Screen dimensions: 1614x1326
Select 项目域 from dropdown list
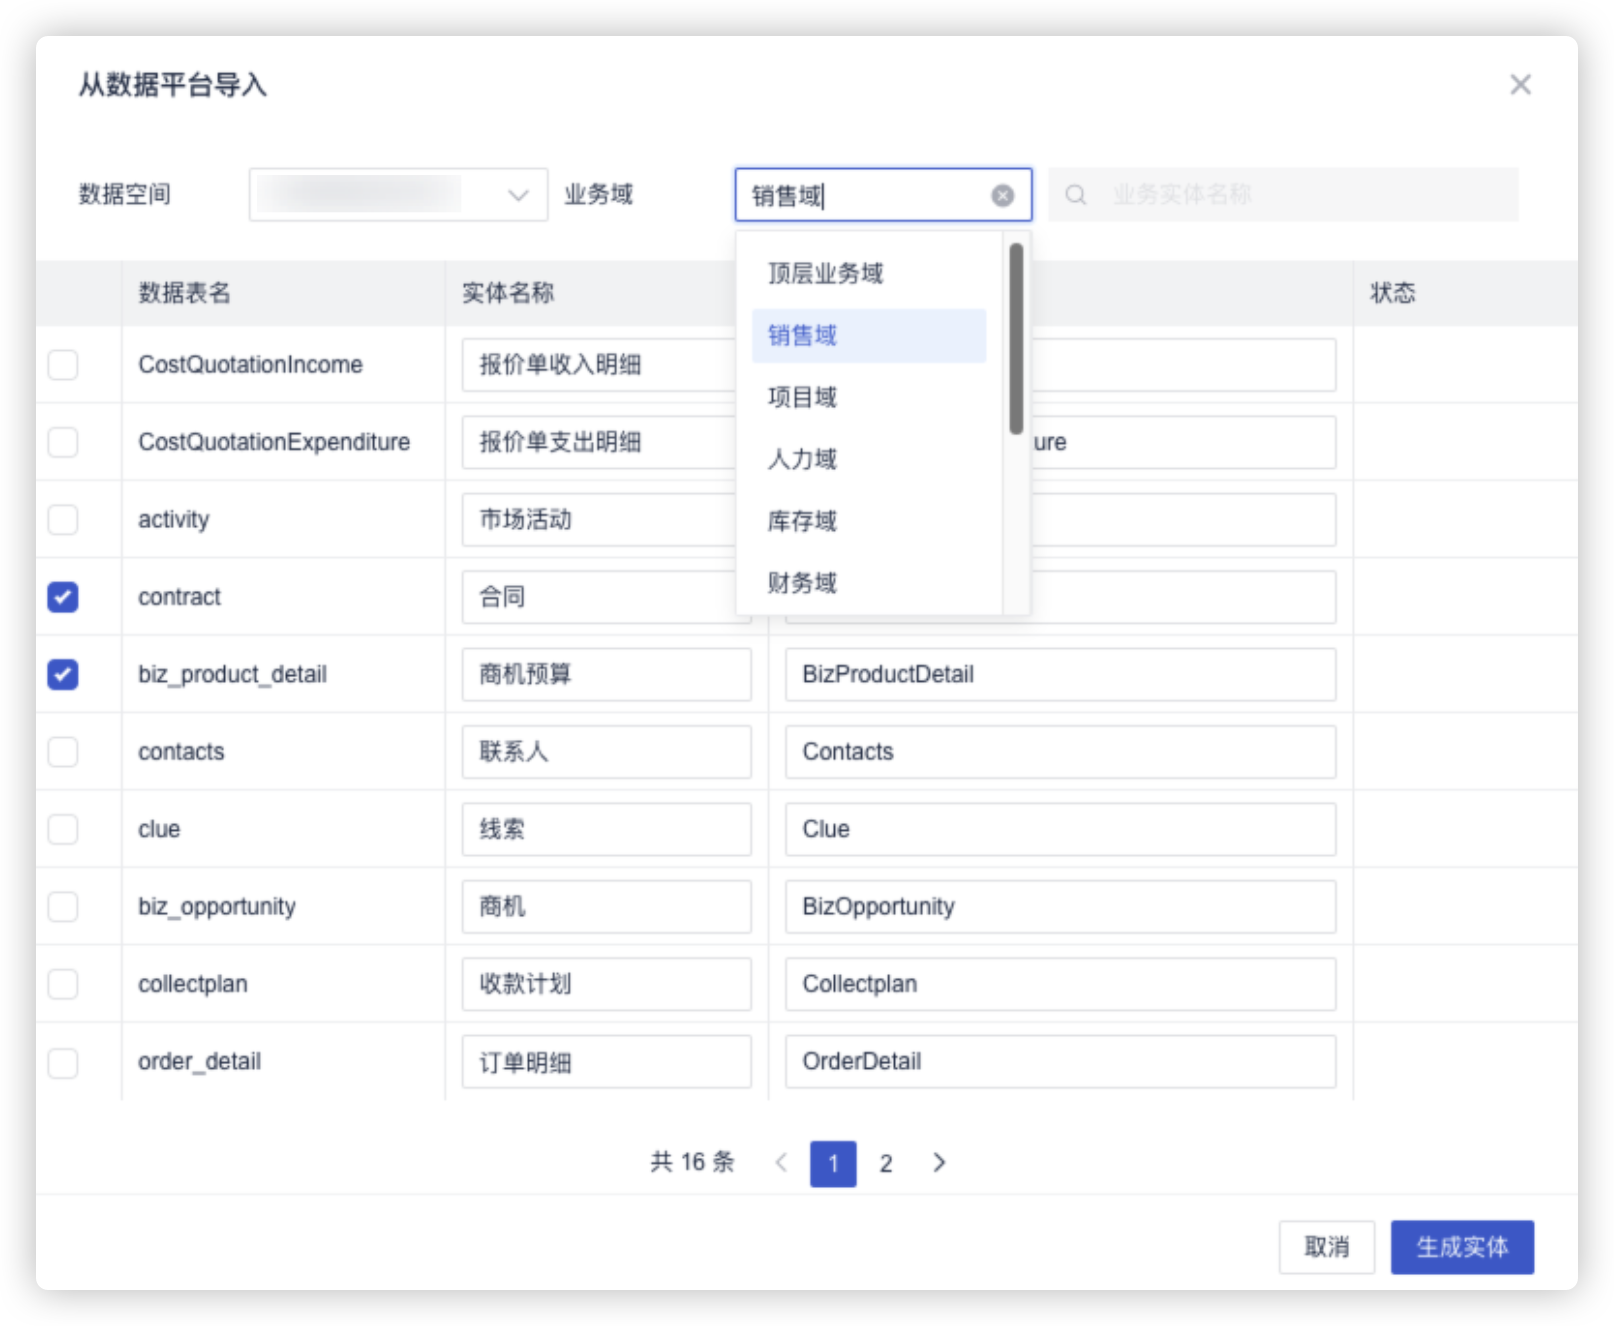pyautogui.click(x=802, y=398)
